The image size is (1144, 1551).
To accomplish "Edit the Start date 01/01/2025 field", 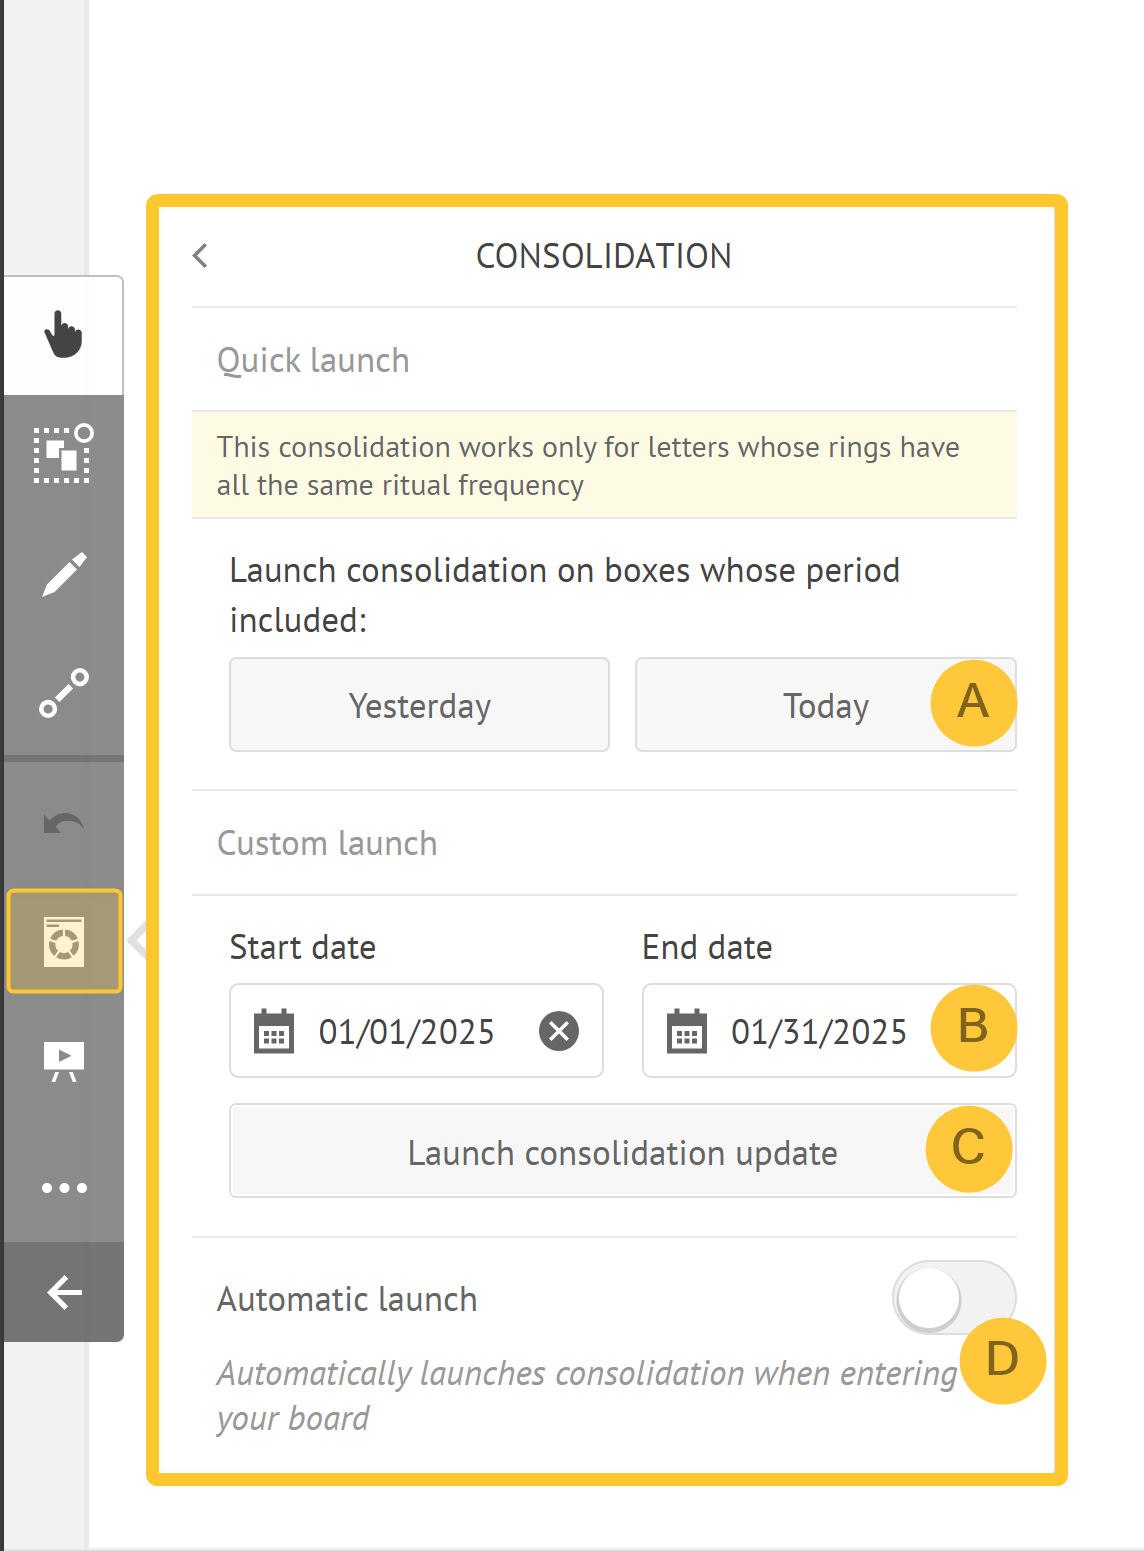I will [x=416, y=1031].
